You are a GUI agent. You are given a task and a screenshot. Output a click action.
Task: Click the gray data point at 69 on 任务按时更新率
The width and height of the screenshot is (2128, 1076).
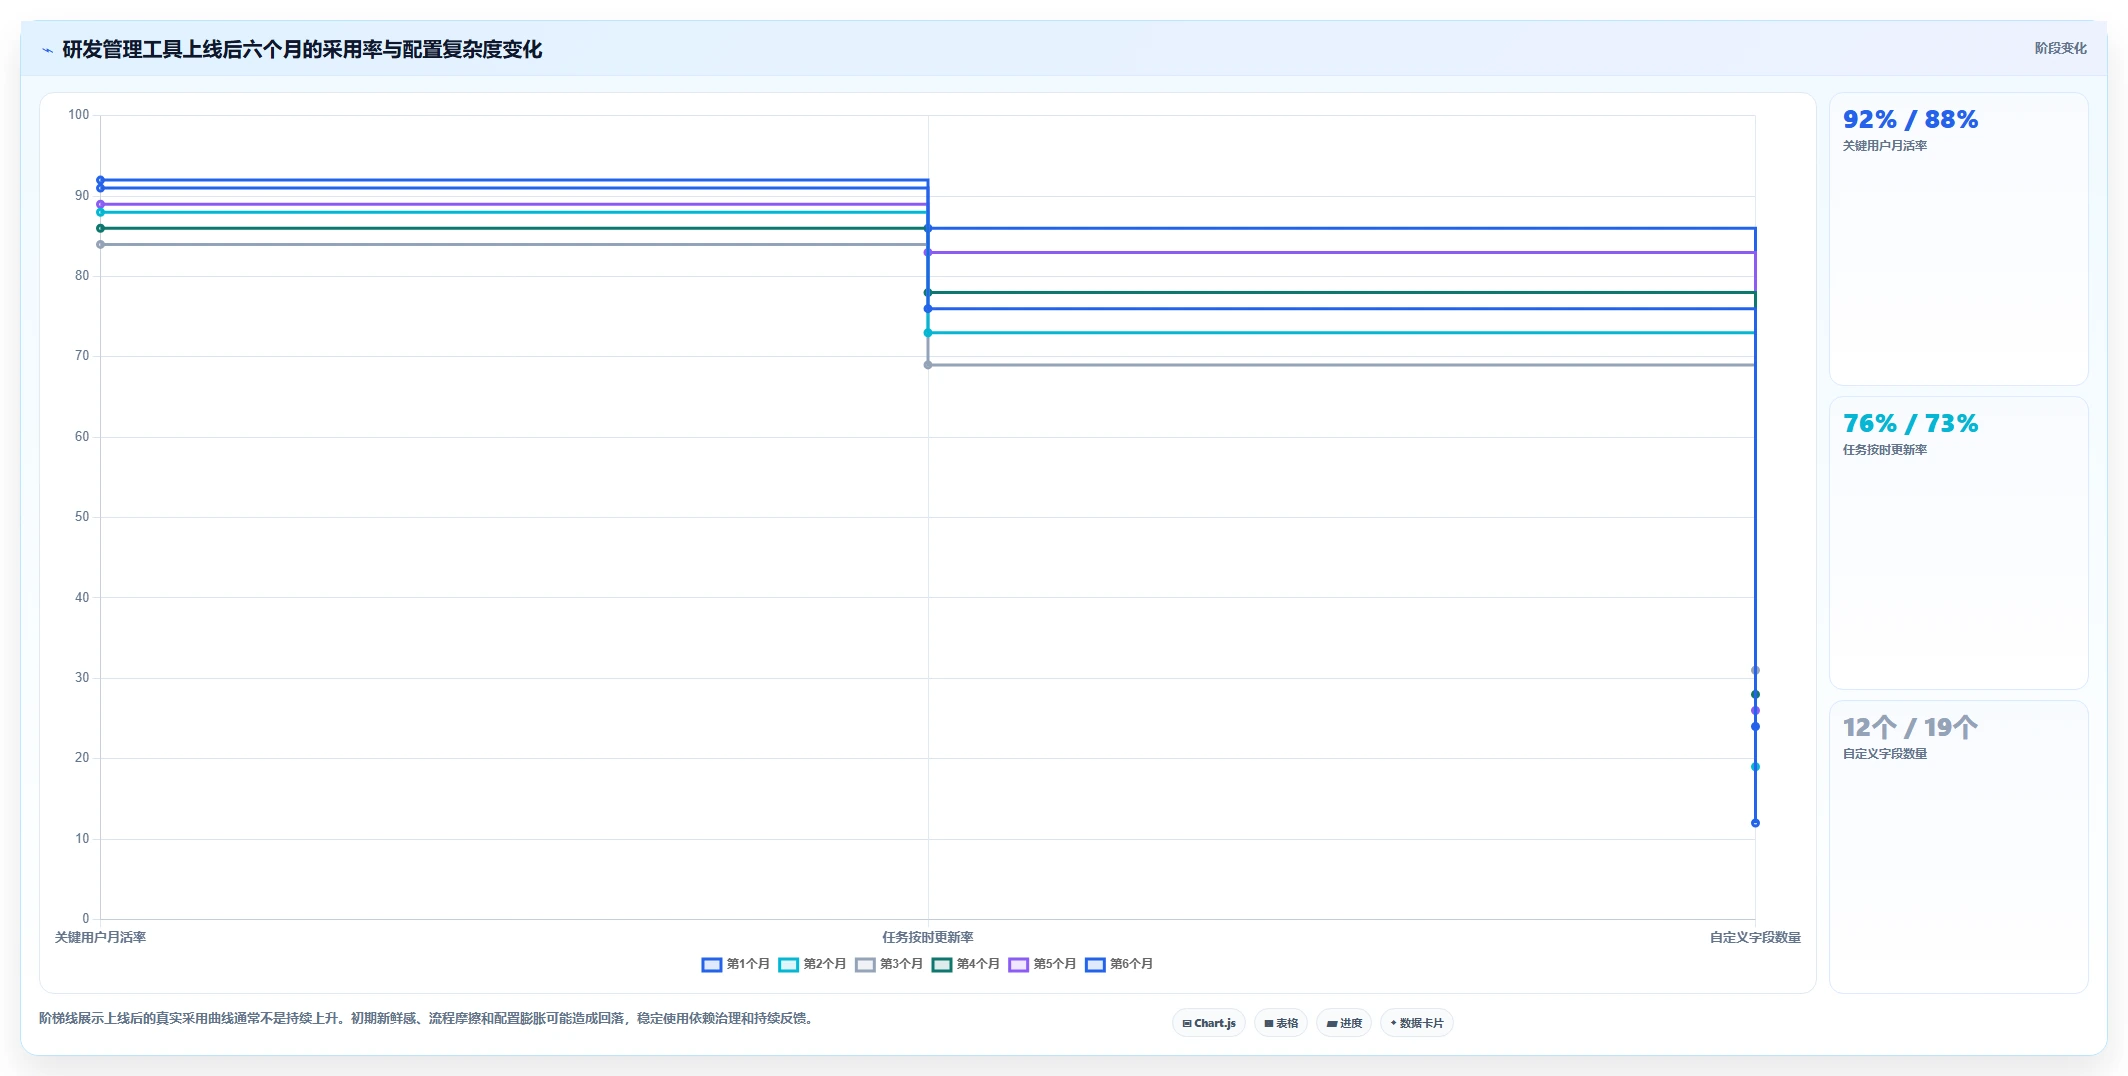pyautogui.click(x=928, y=365)
